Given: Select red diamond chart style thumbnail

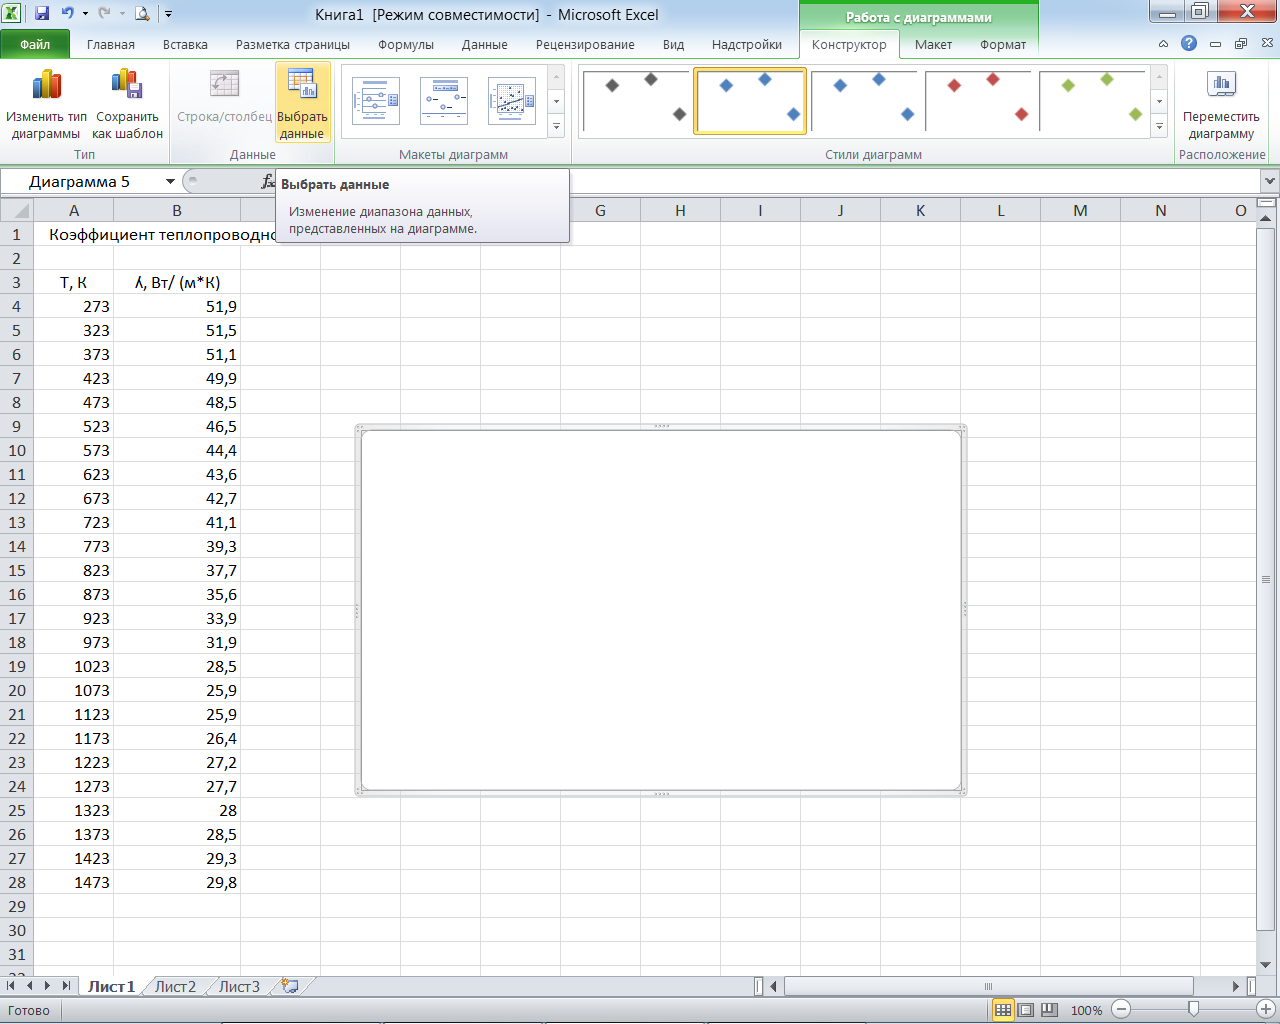Looking at the screenshot, I should pyautogui.click(x=980, y=100).
